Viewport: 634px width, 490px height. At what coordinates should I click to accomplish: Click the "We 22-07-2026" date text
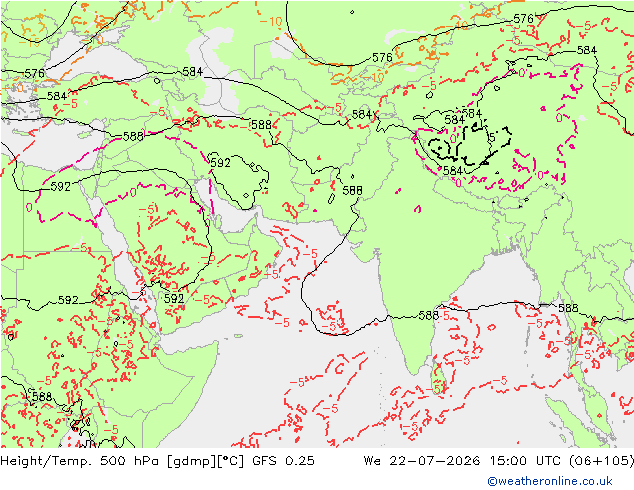coord(422,461)
